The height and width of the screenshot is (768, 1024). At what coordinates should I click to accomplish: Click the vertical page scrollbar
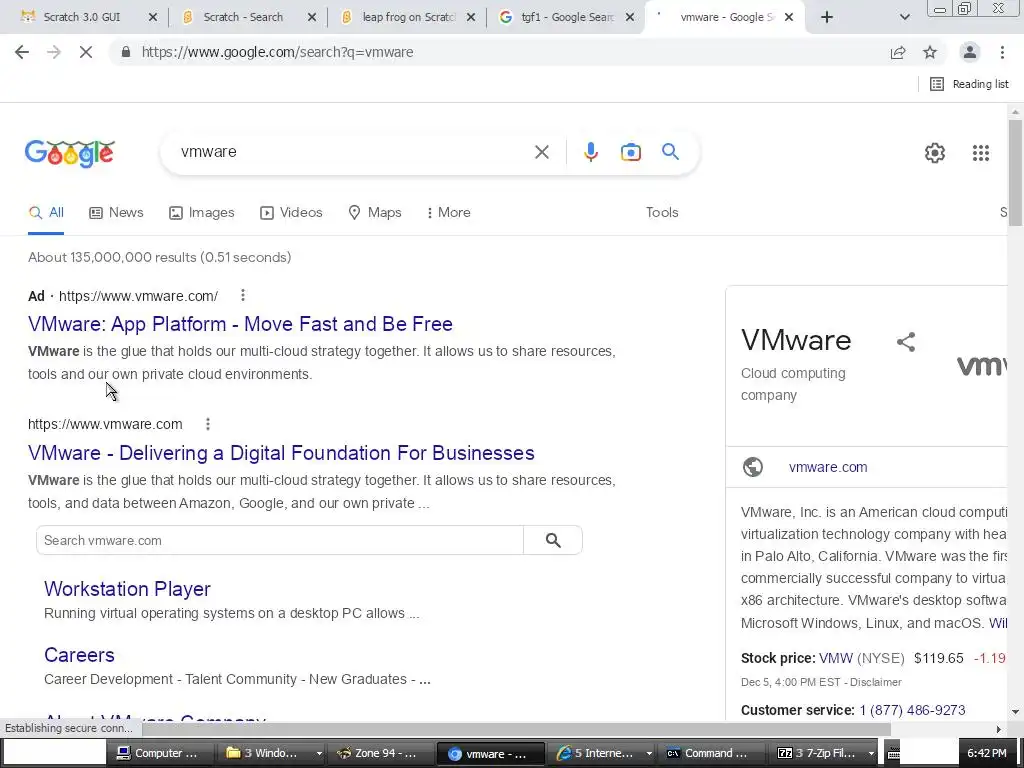tap(1014, 173)
